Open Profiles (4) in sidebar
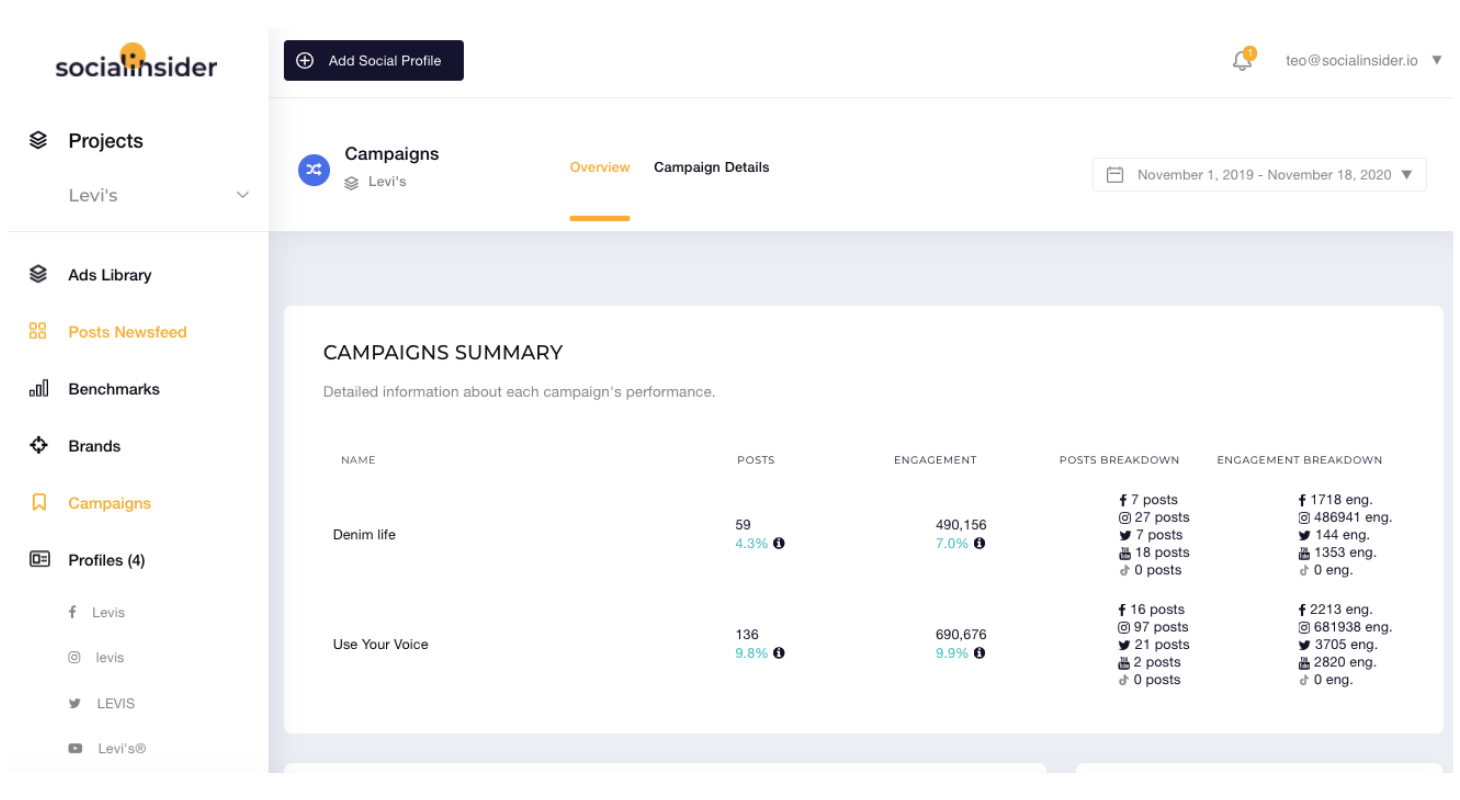The height and width of the screenshot is (800, 1460). (106, 560)
